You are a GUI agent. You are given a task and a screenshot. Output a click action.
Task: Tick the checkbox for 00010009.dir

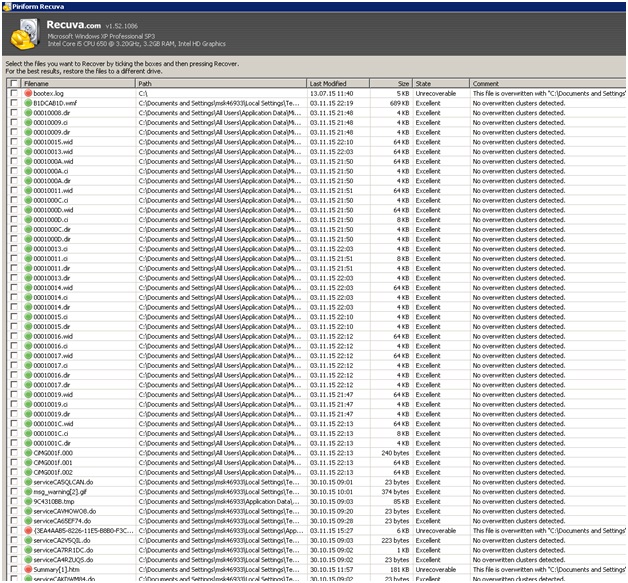click(14, 132)
